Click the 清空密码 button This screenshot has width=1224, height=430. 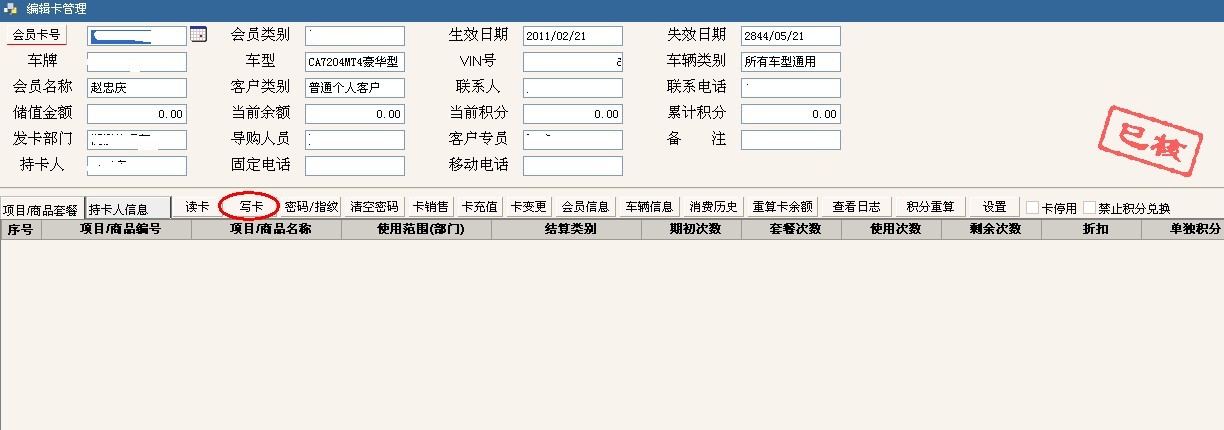click(x=374, y=207)
